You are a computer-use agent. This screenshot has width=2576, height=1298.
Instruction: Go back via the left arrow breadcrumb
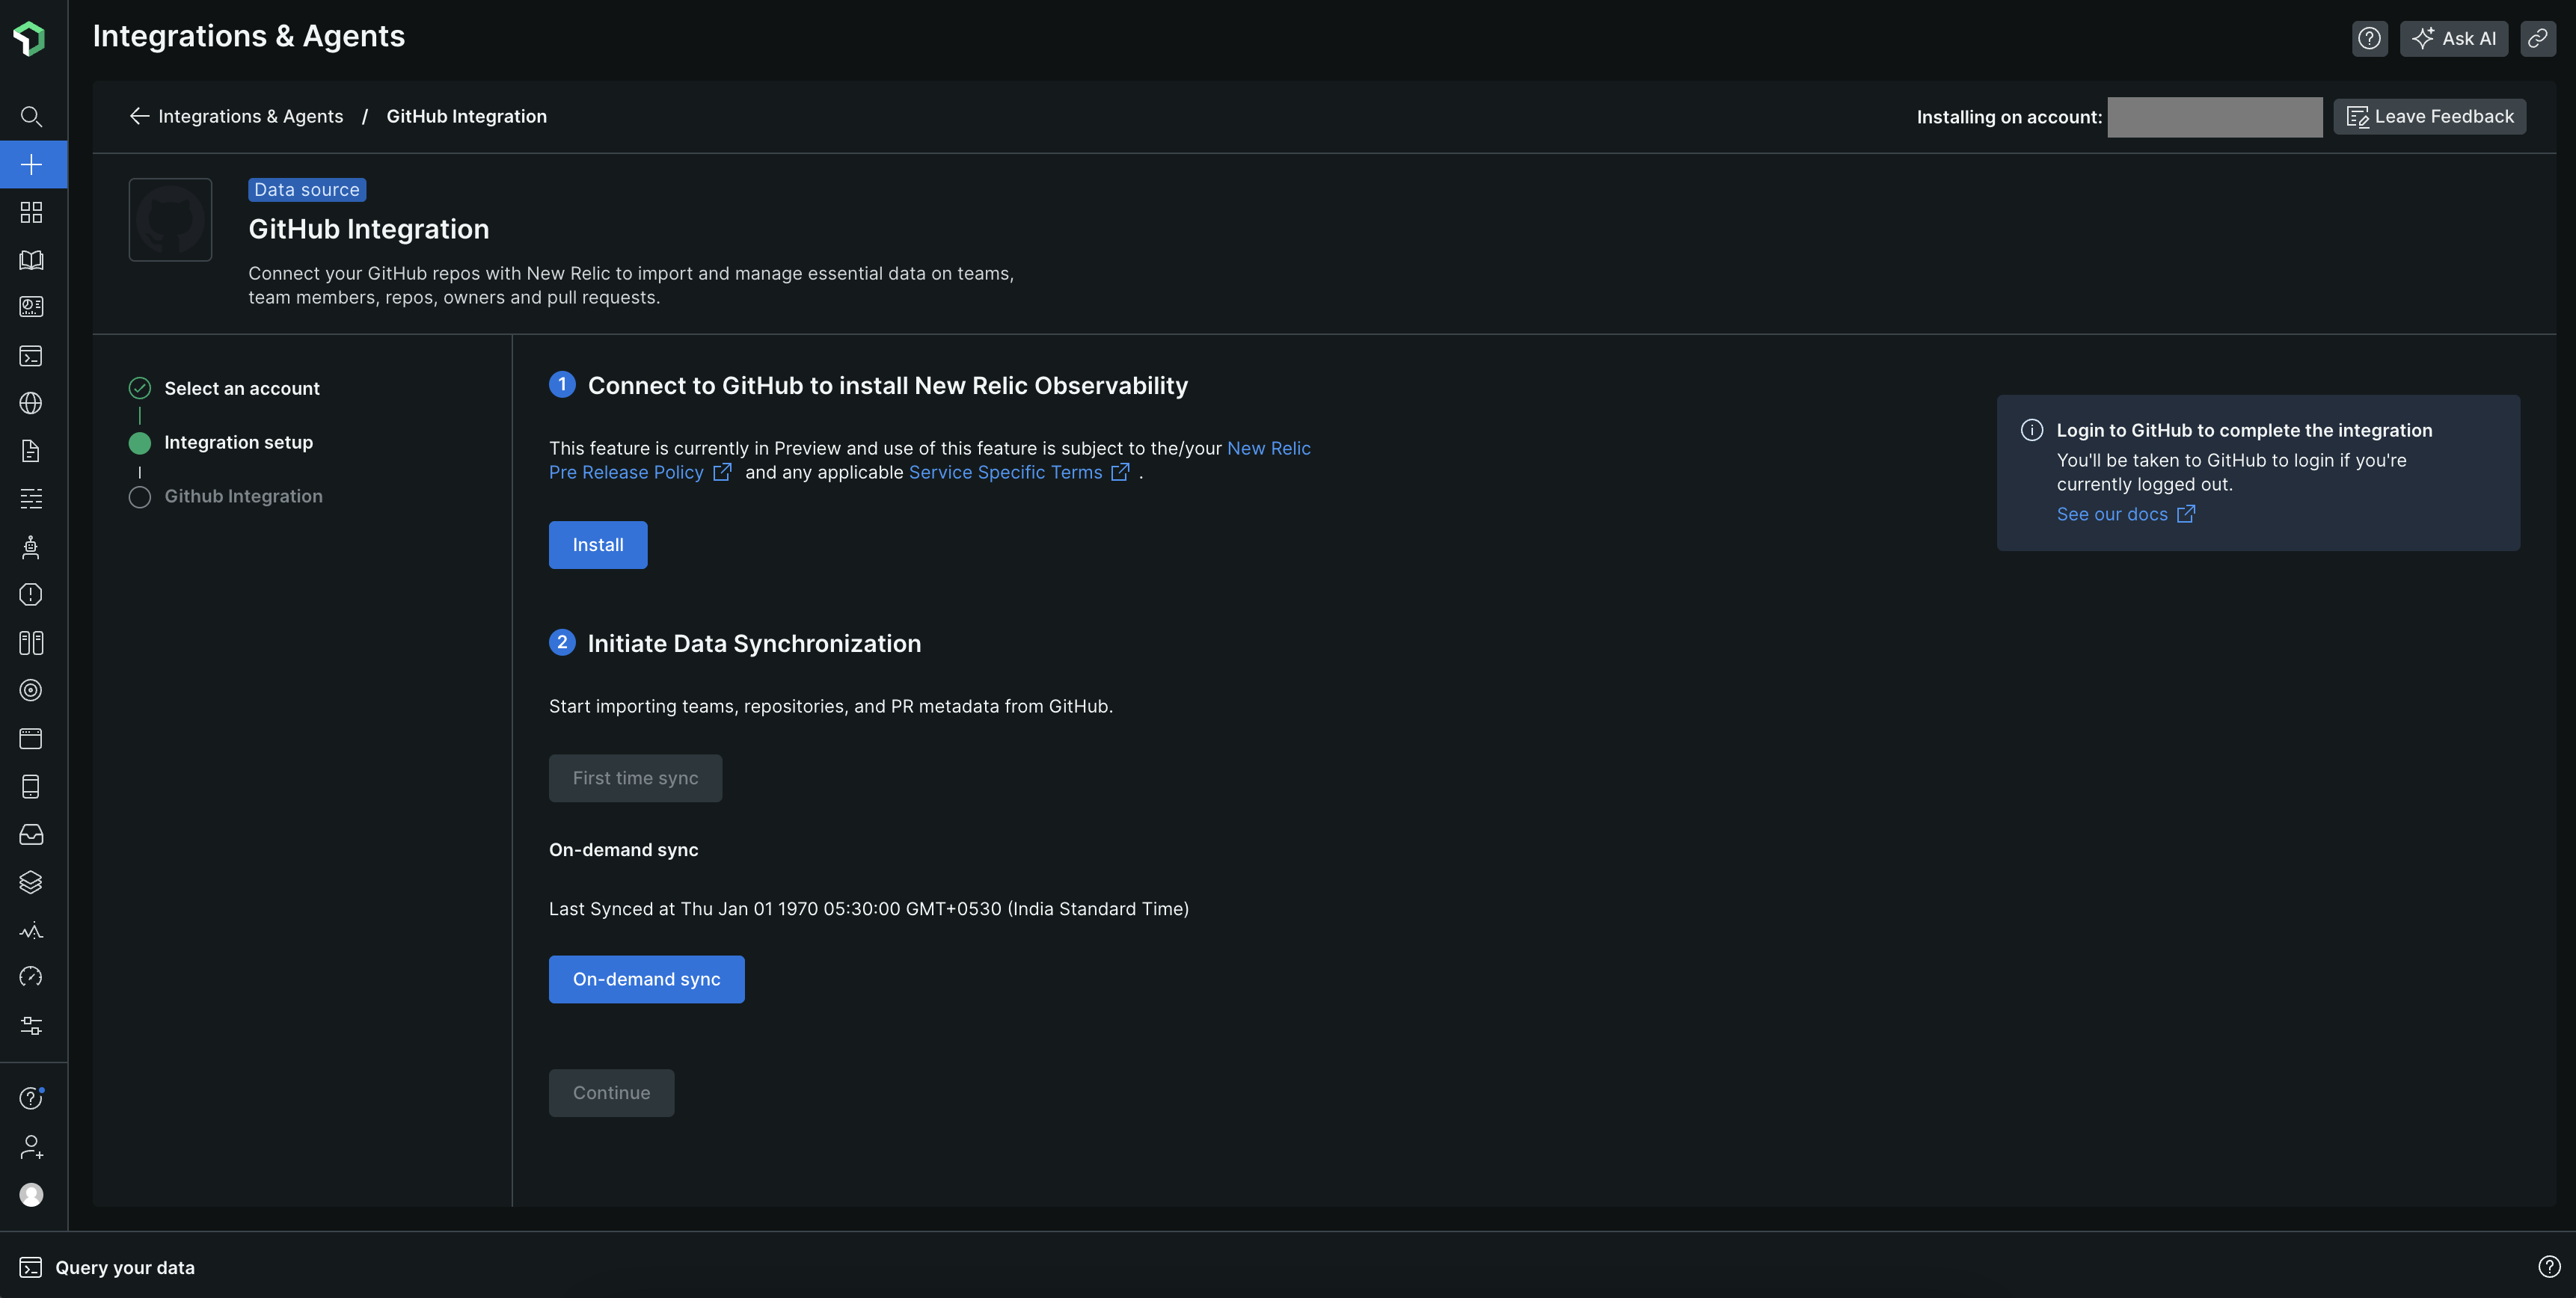[139, 116]
